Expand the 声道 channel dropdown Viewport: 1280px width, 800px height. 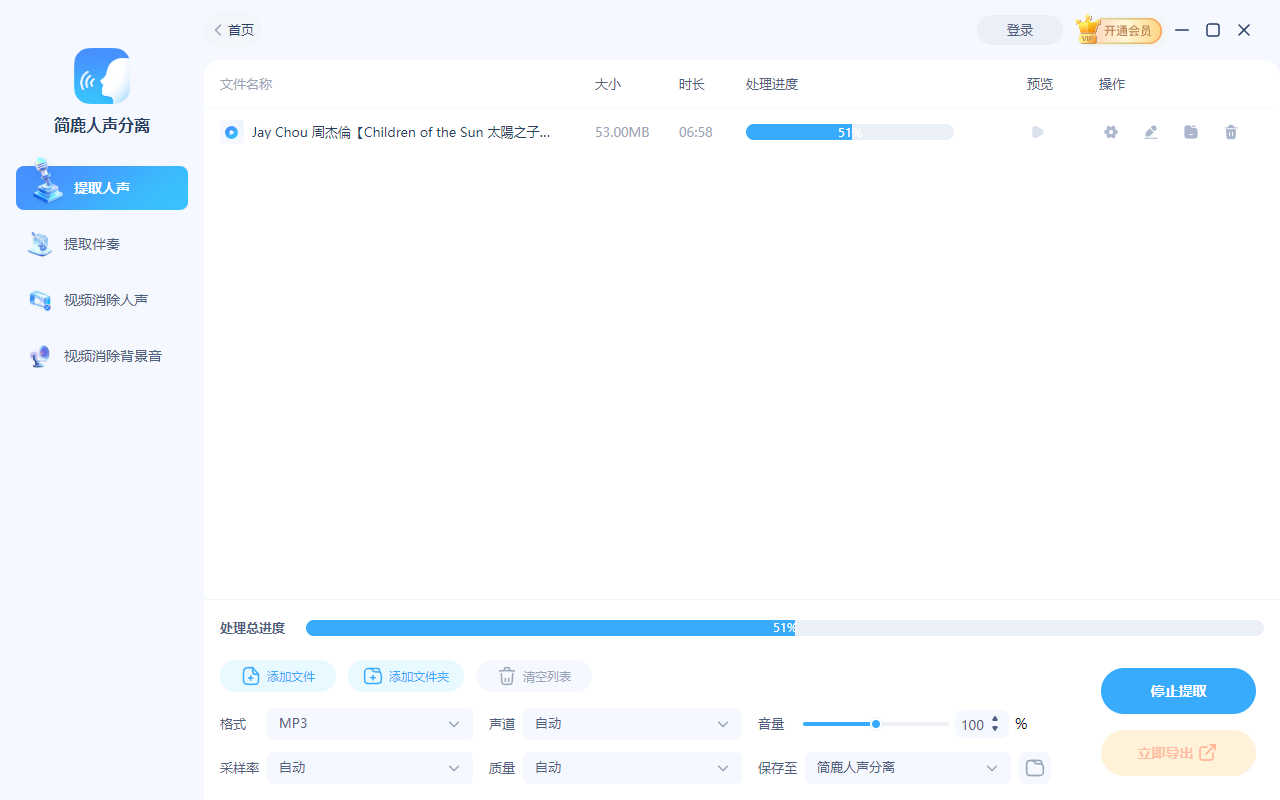(631, 723)
